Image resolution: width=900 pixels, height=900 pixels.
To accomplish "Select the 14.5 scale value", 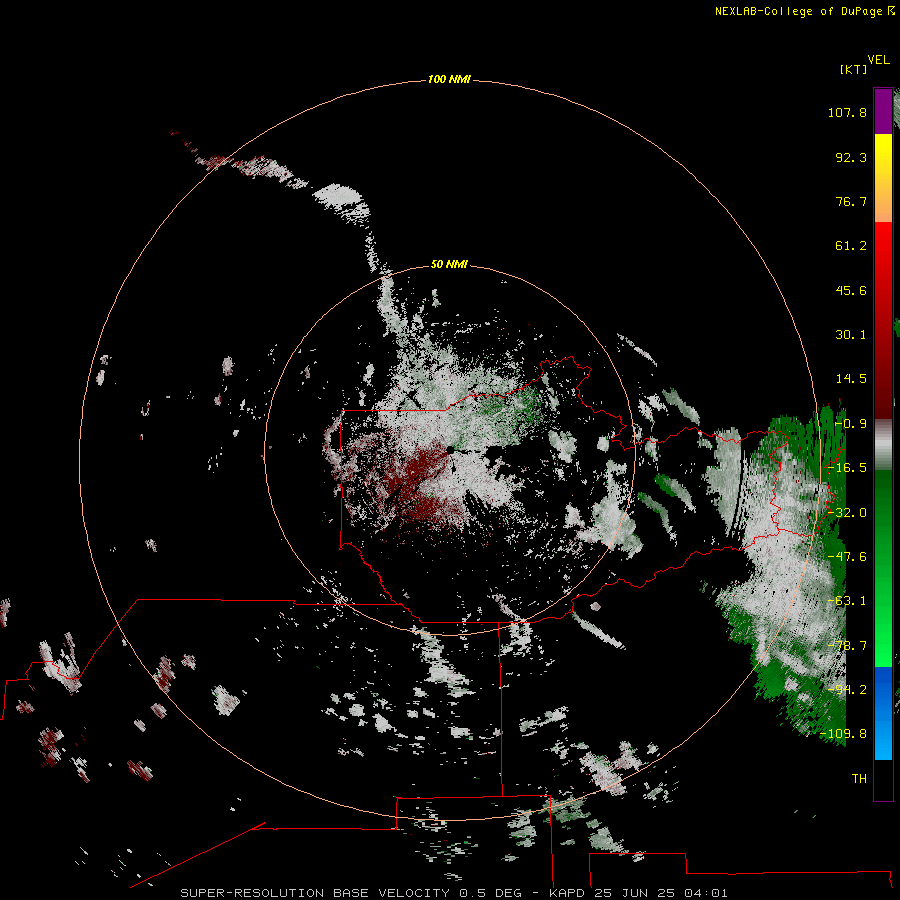I will (851, 379).
